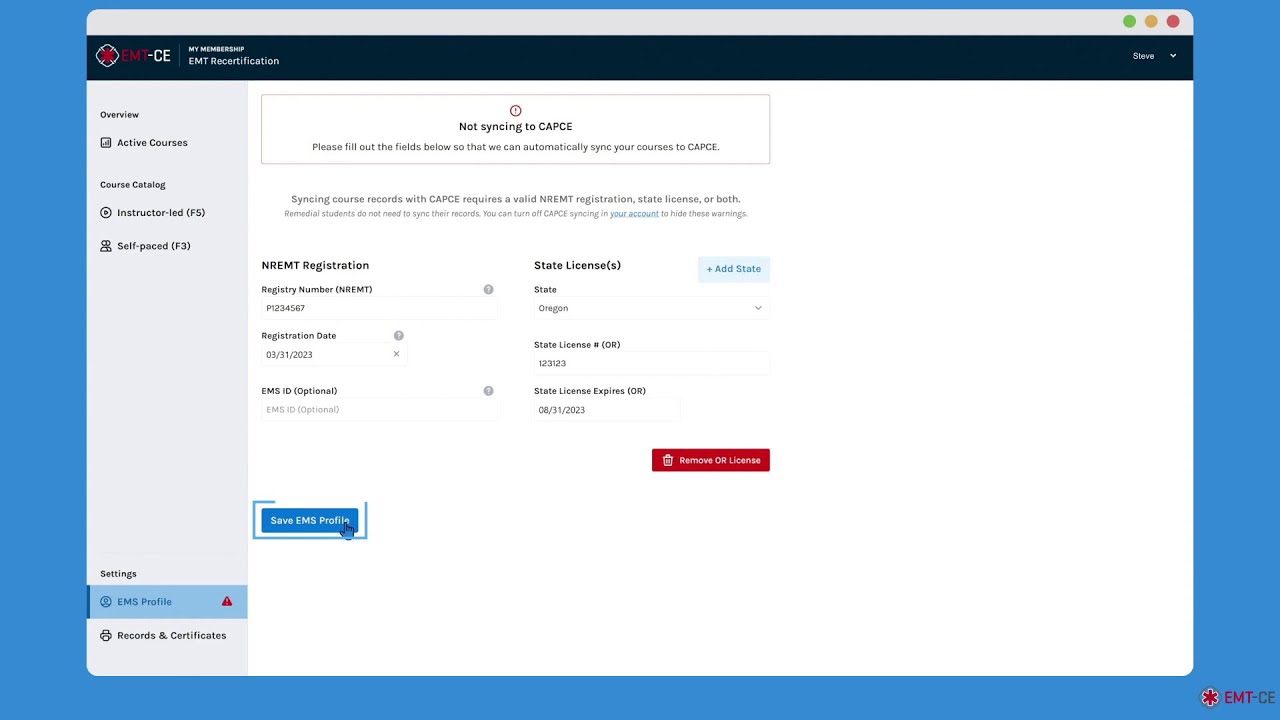Click the EMS Profile user icon

[106, 602]
